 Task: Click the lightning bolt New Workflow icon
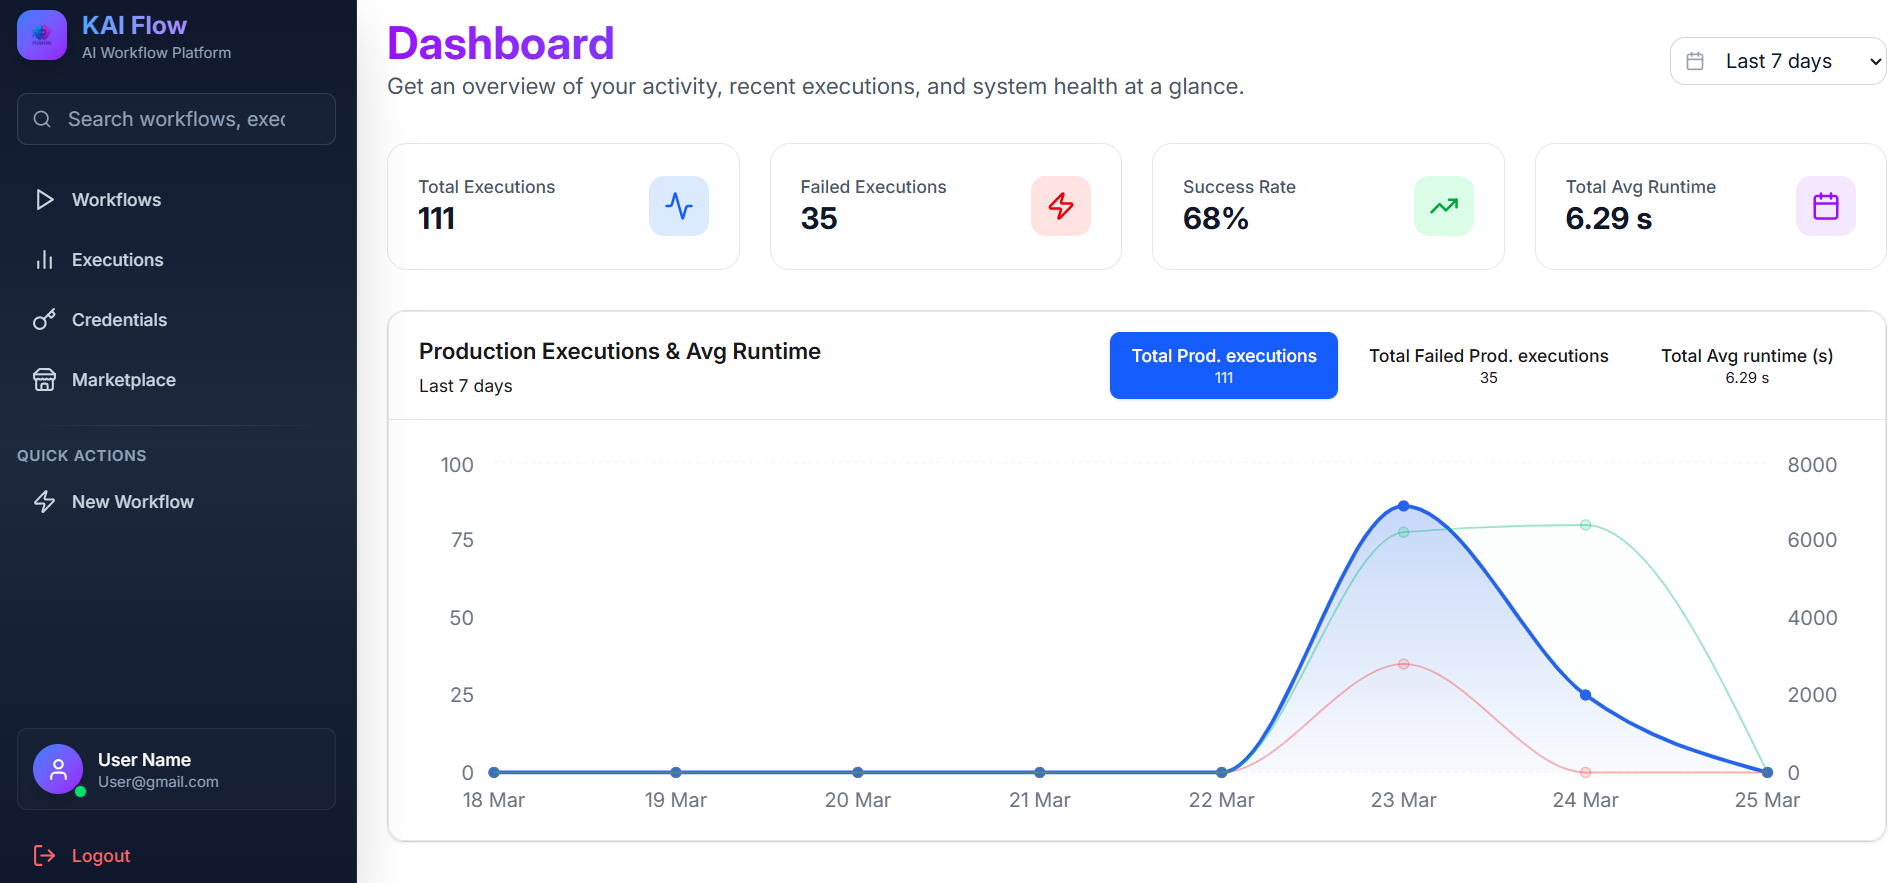coord(44,501)
